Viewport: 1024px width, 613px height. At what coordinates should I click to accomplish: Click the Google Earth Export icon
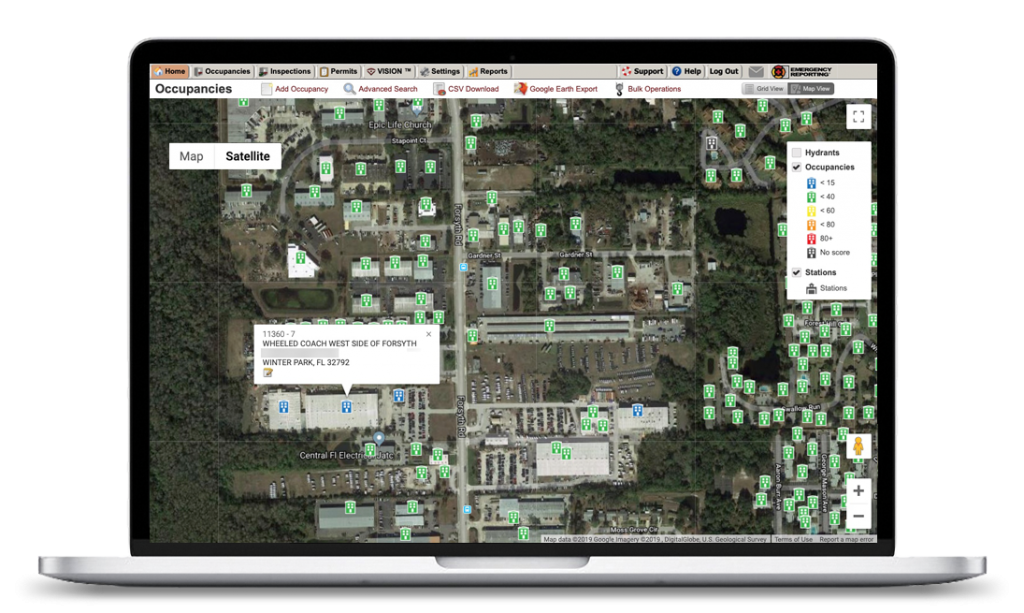(520, 89)
